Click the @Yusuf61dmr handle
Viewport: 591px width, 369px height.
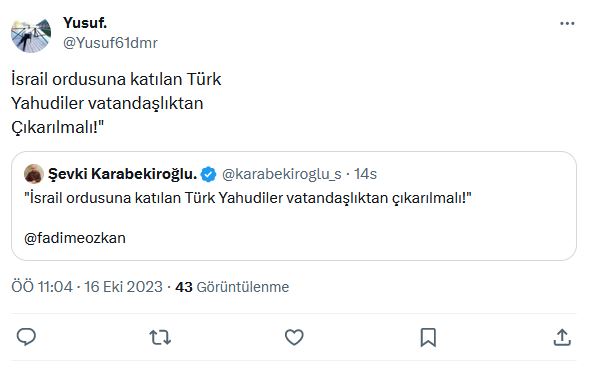110,43
